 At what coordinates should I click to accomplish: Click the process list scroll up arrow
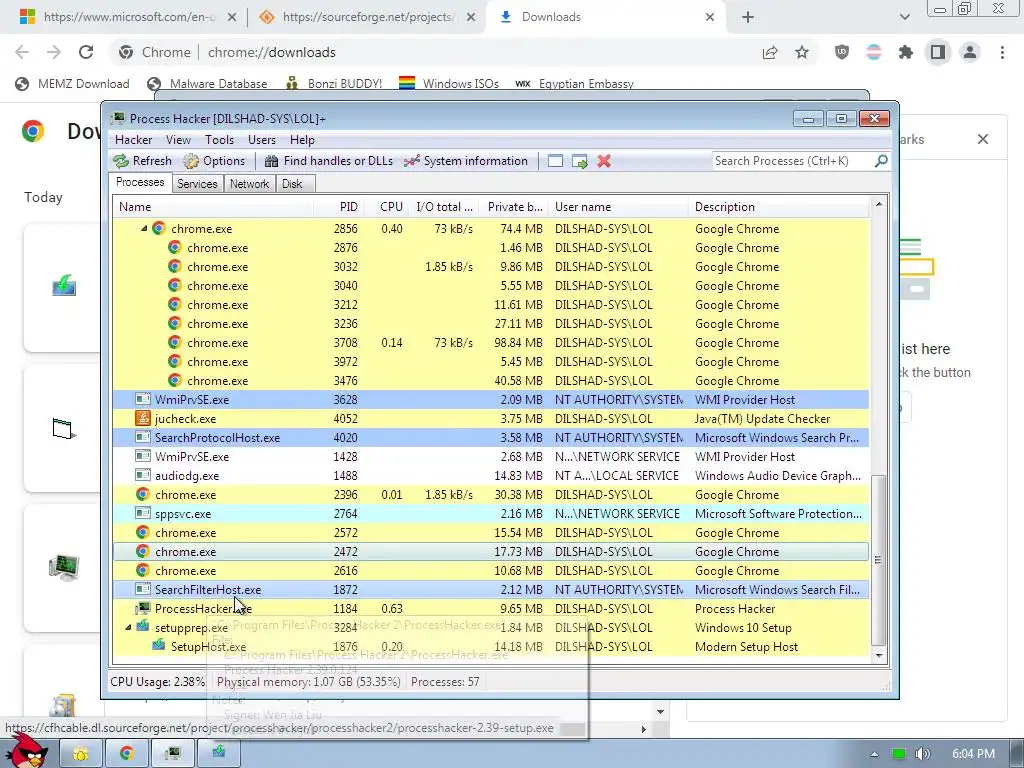(879, 204)
